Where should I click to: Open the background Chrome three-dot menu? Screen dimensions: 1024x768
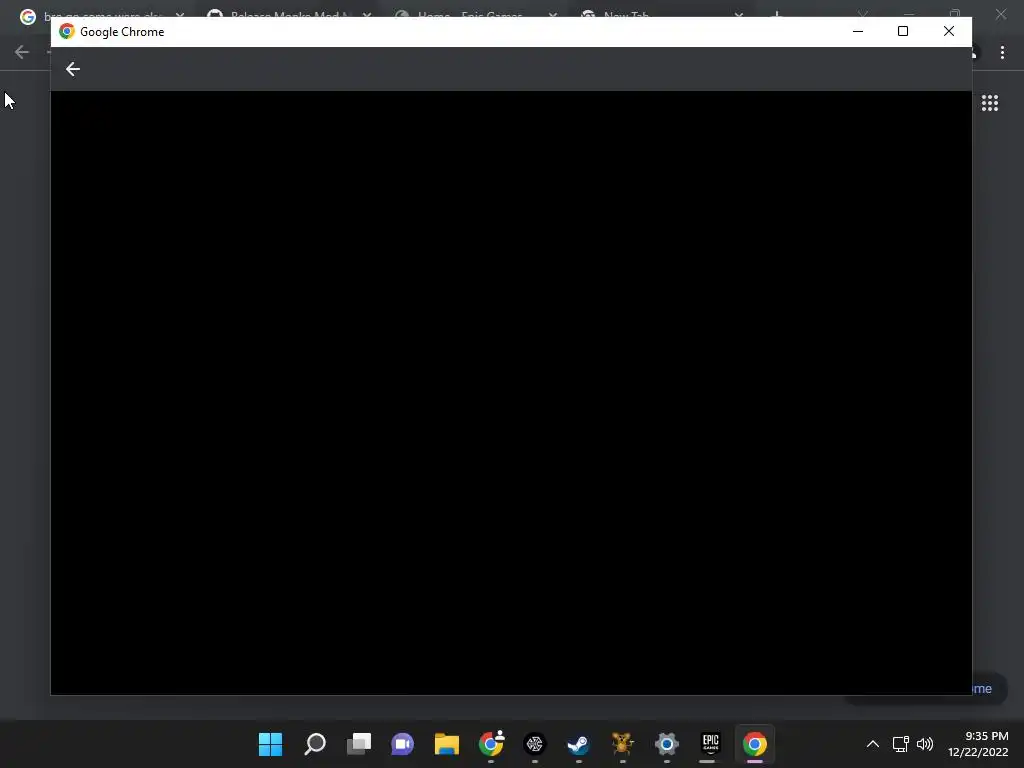[x=1002, y=52]
